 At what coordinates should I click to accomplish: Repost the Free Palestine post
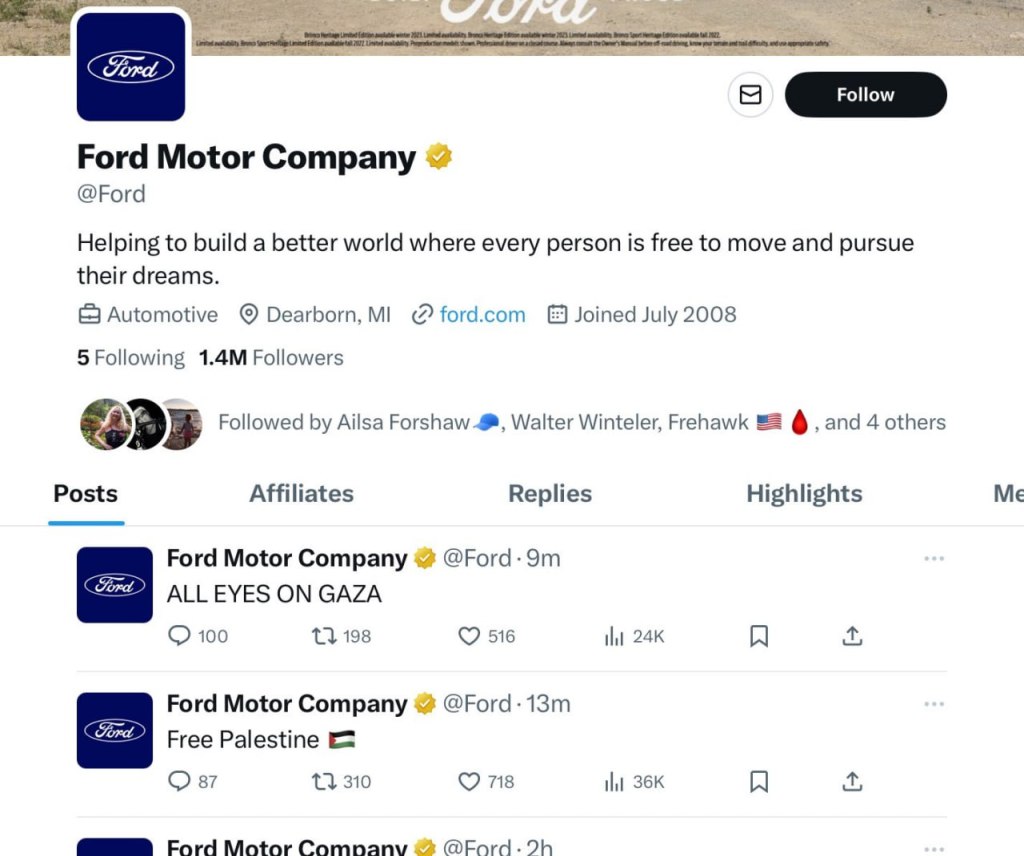[324, 781]
